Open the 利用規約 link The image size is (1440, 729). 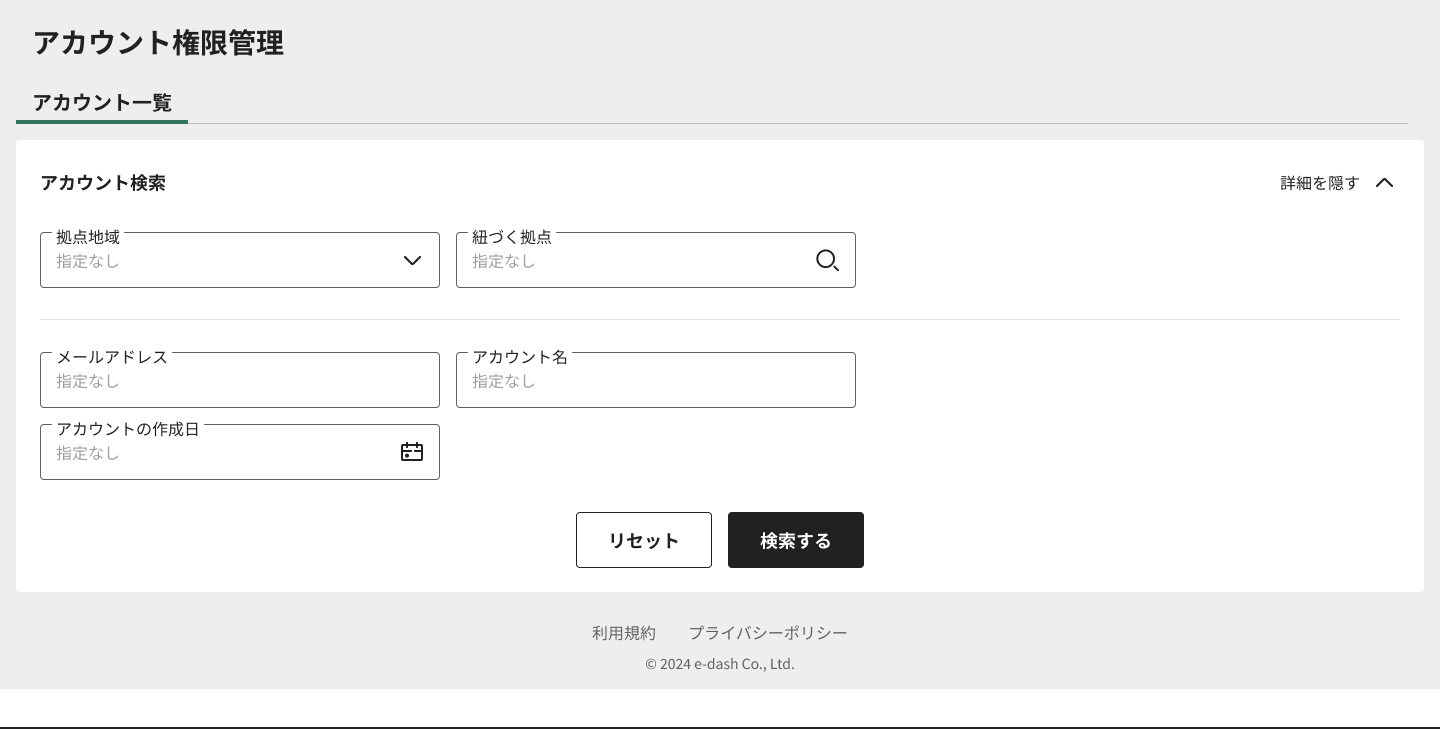point(624,632)
